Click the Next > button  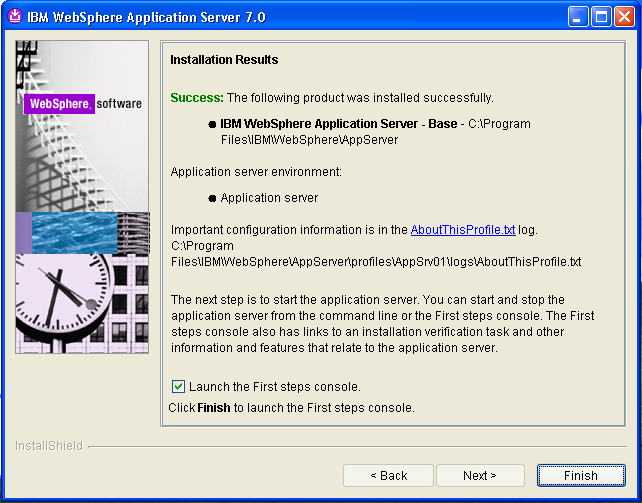coord(480,476)
